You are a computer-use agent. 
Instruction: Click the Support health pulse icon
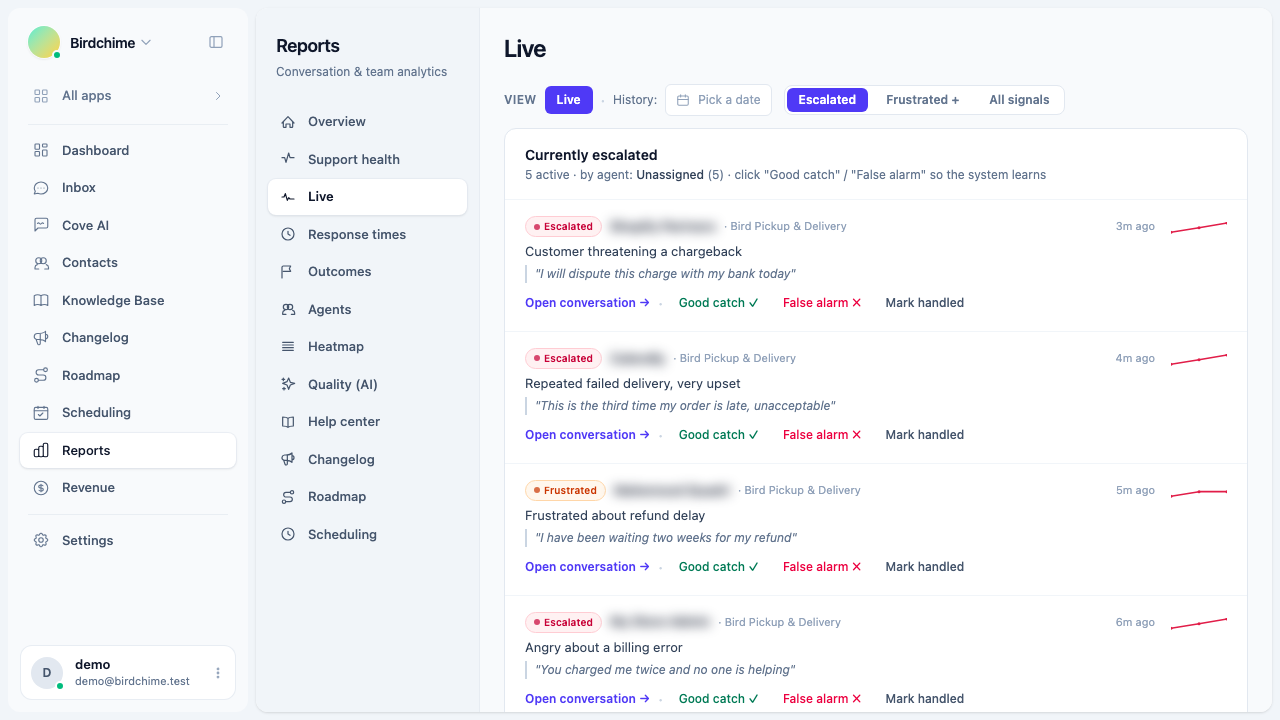(288, 159)
